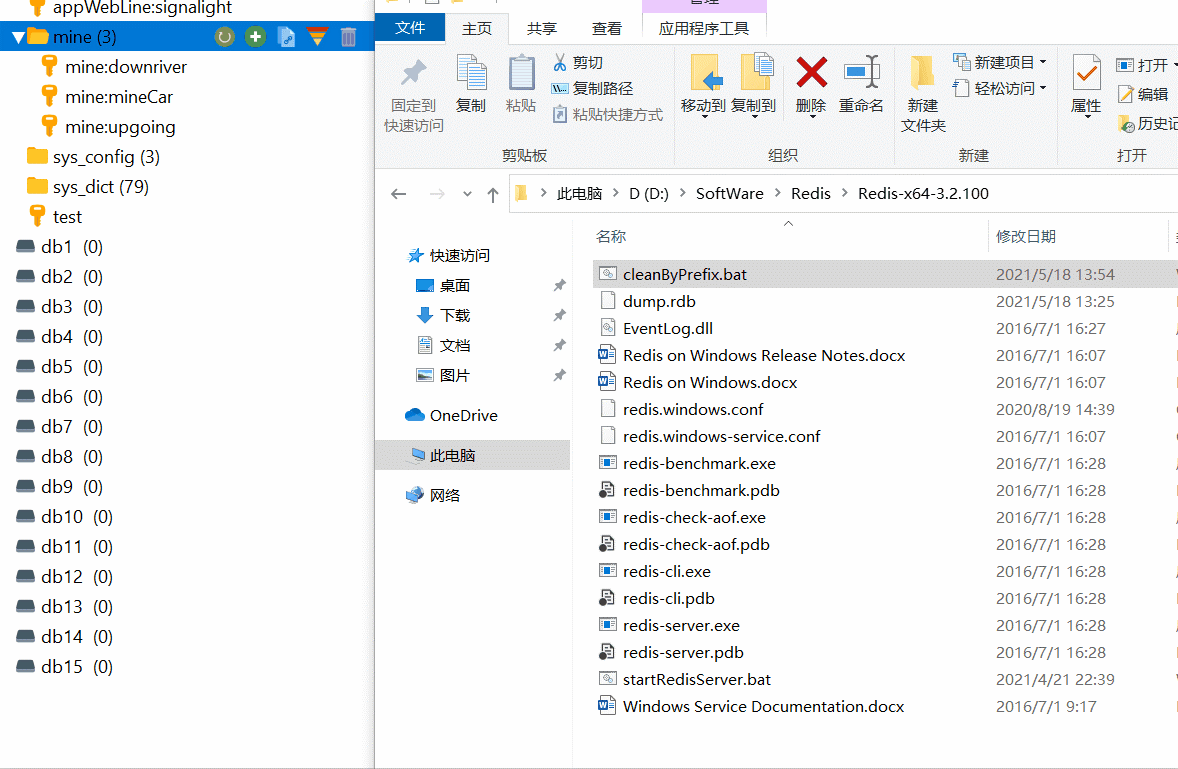Screen dimensions: 1178x769
Task: Click the 编辑 edit button
Action: [1143, 94]
